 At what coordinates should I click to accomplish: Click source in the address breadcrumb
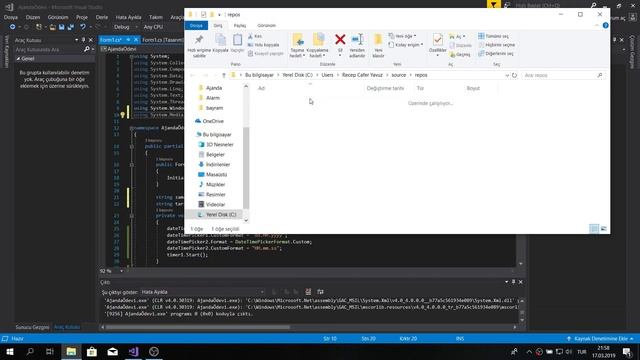click(x=399, y=75)
